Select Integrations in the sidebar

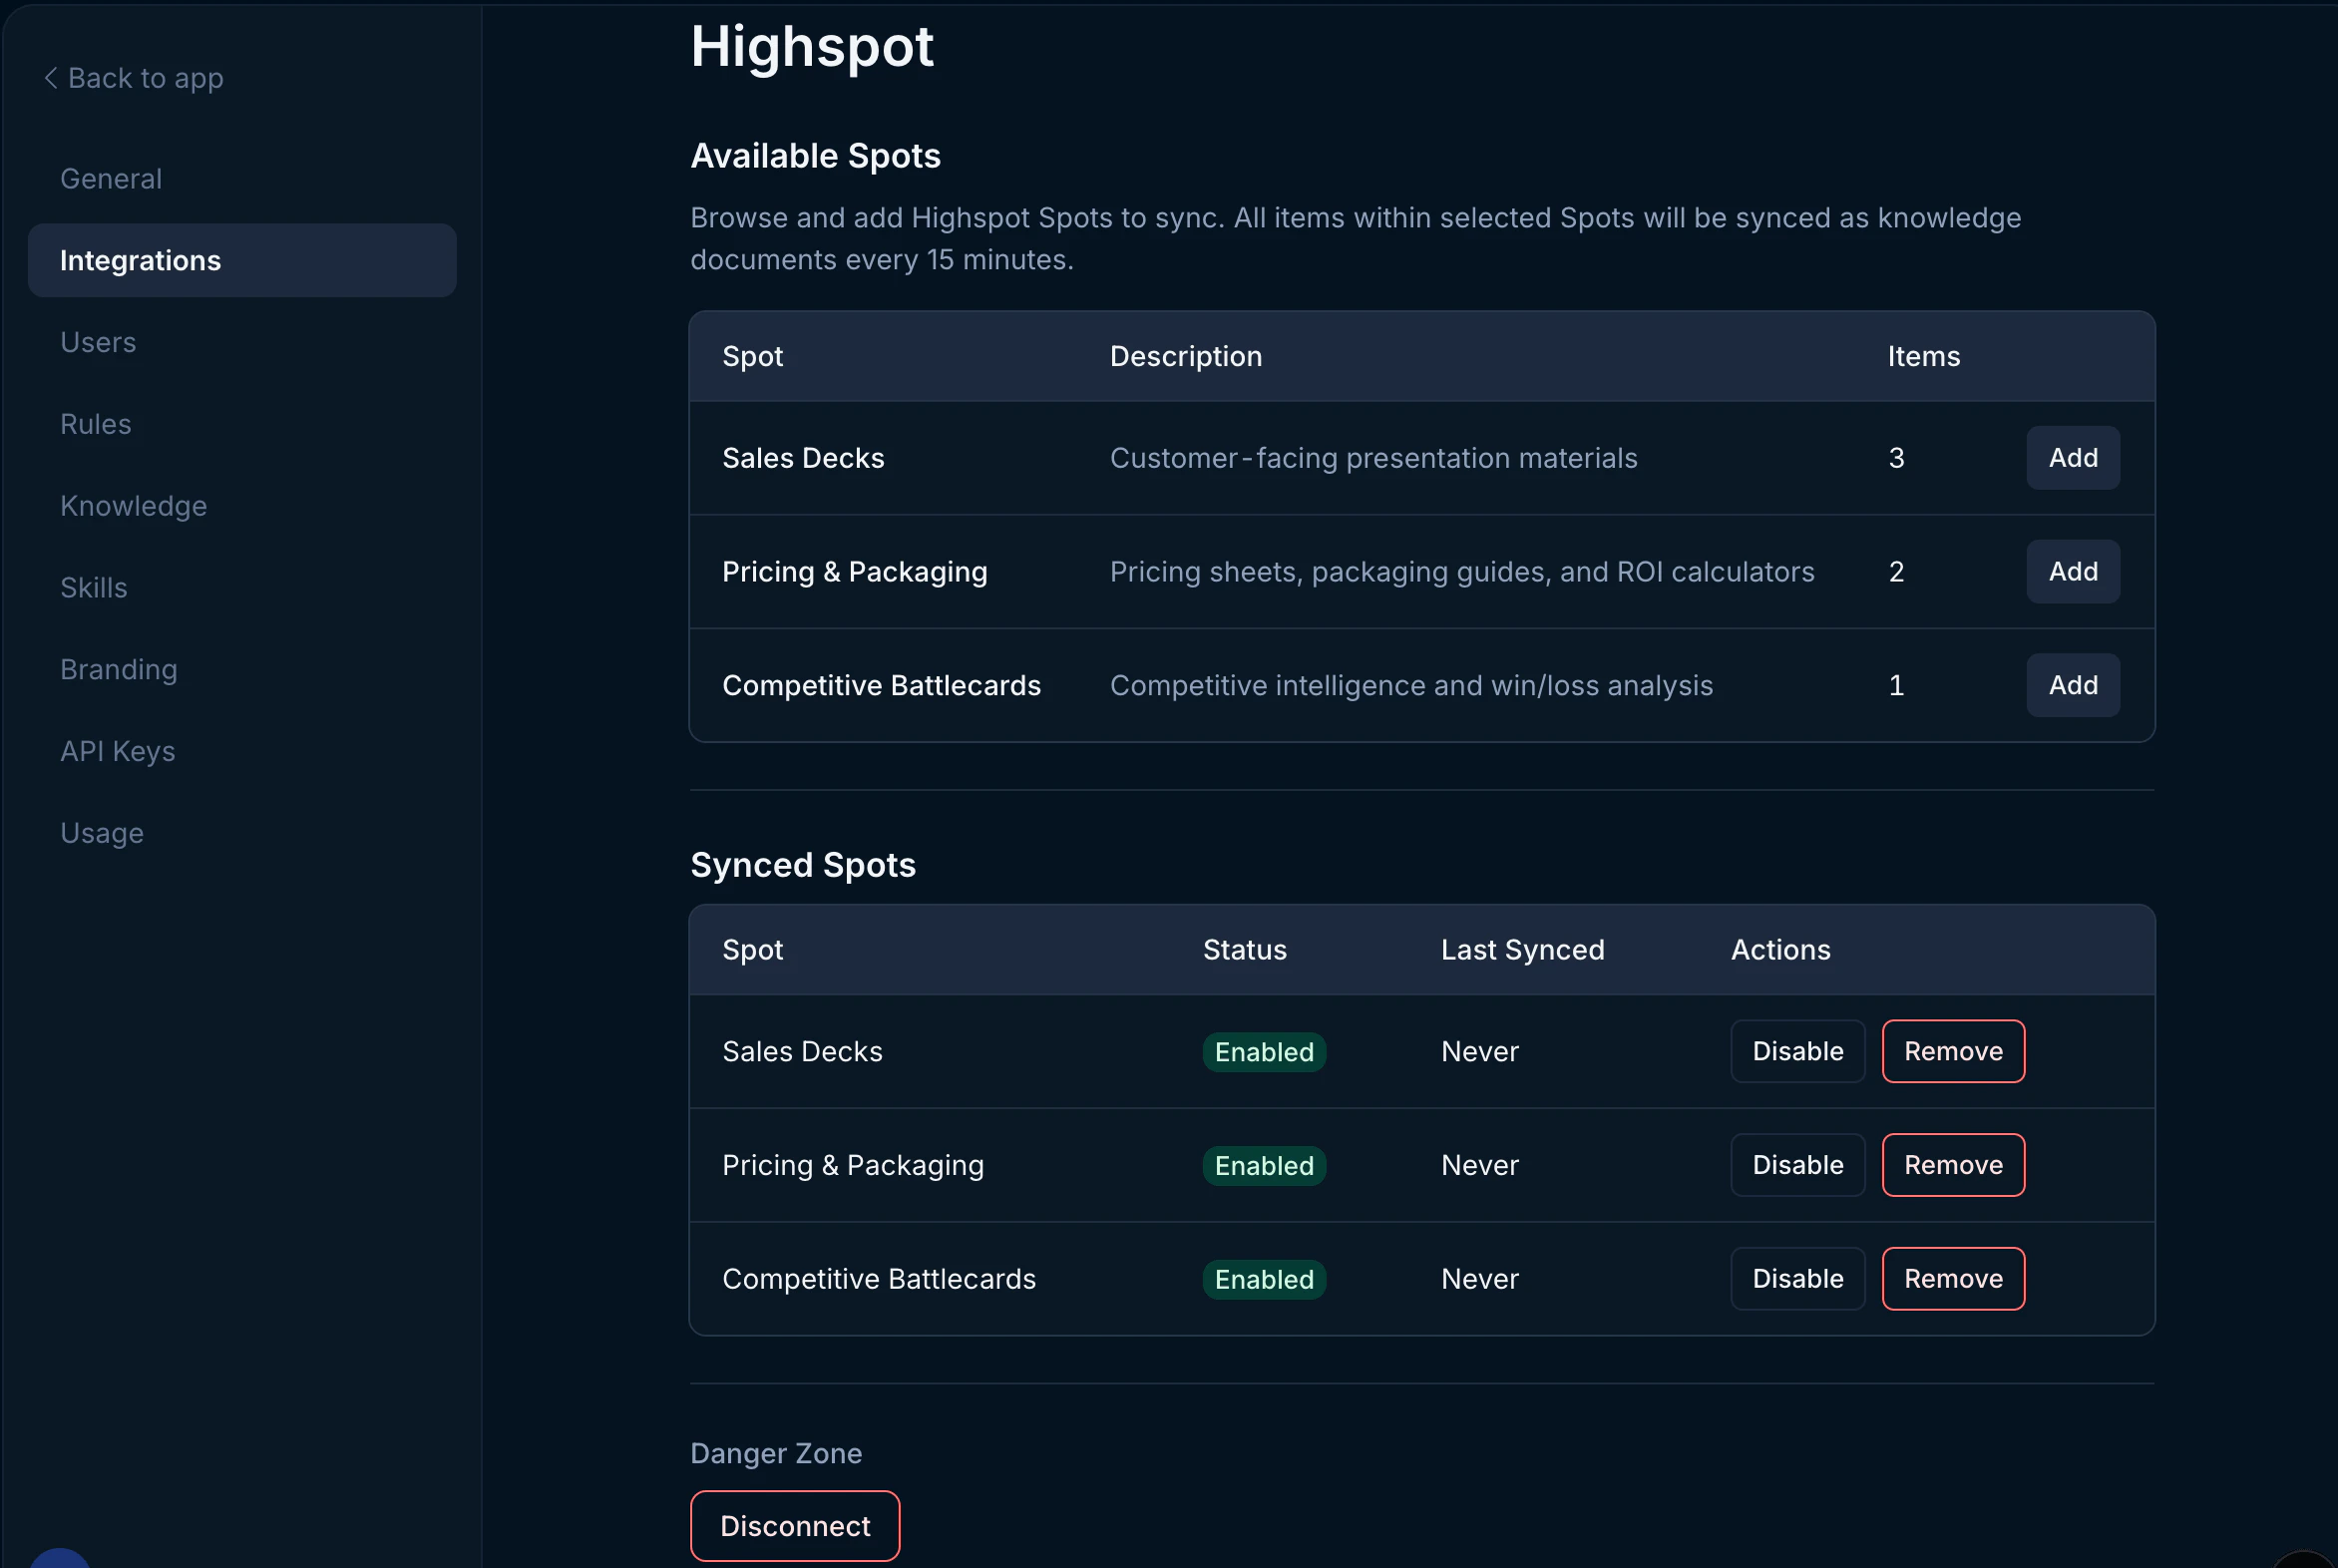coord(141,261)
